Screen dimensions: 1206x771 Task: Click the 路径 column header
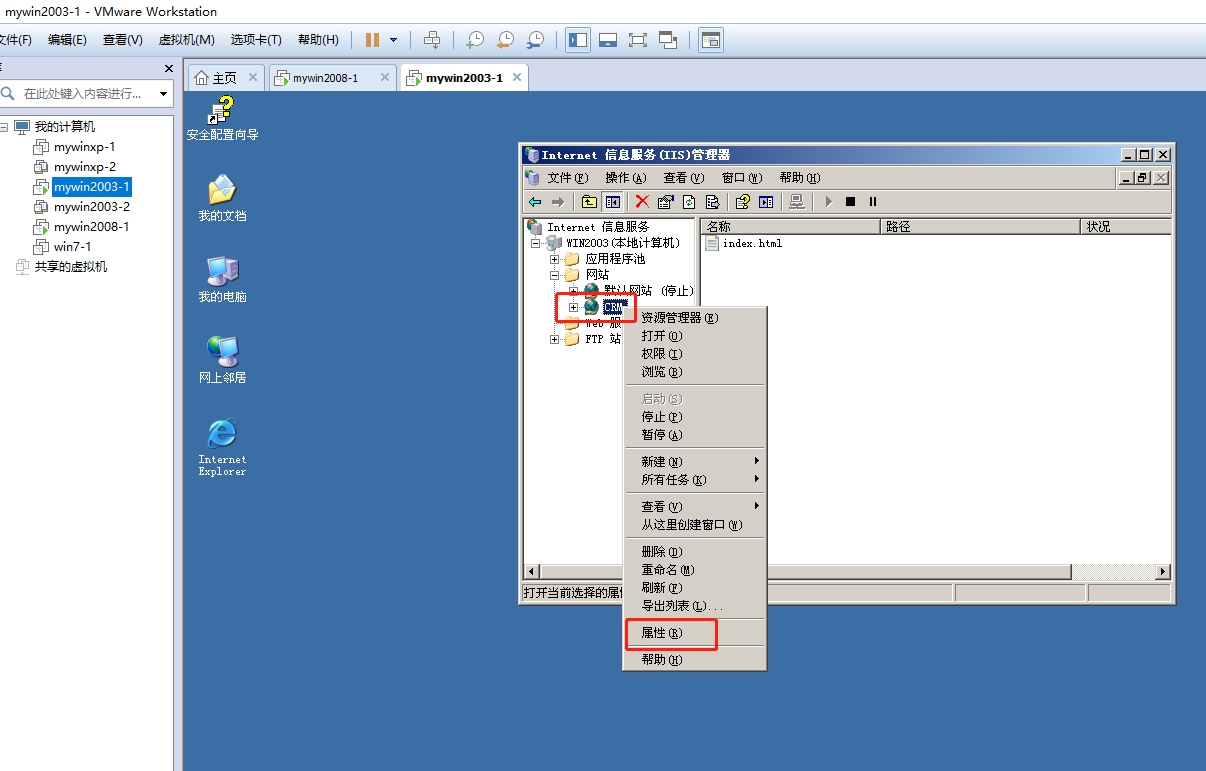pos(981,227)
